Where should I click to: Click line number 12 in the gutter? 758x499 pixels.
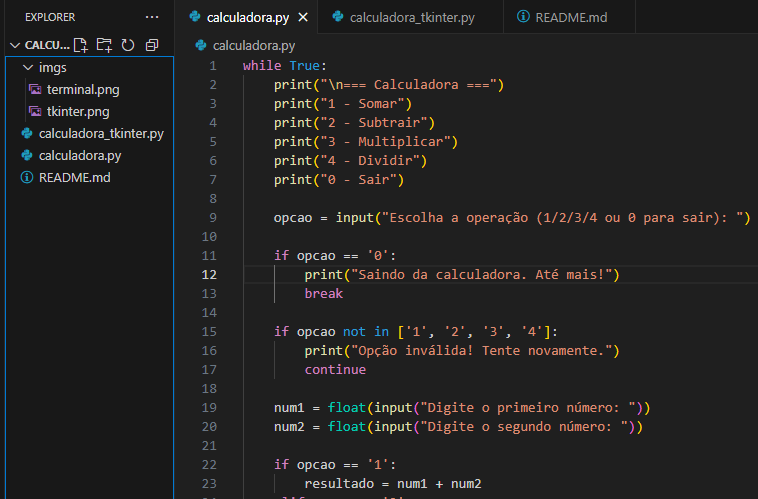click(209, 275)
